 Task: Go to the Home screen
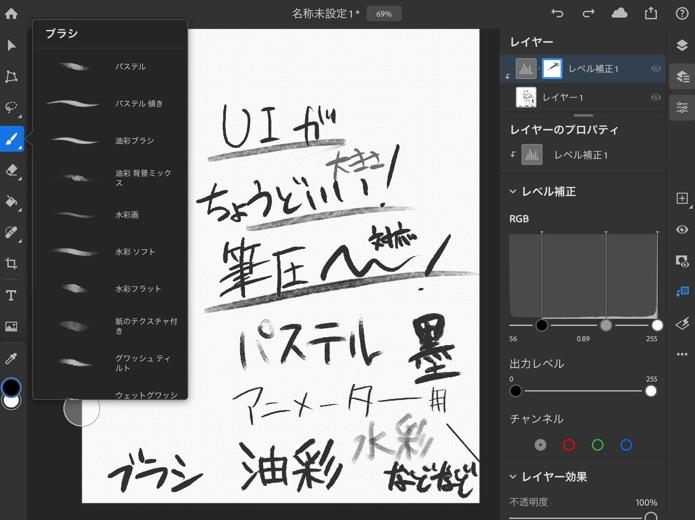[12, 13]
